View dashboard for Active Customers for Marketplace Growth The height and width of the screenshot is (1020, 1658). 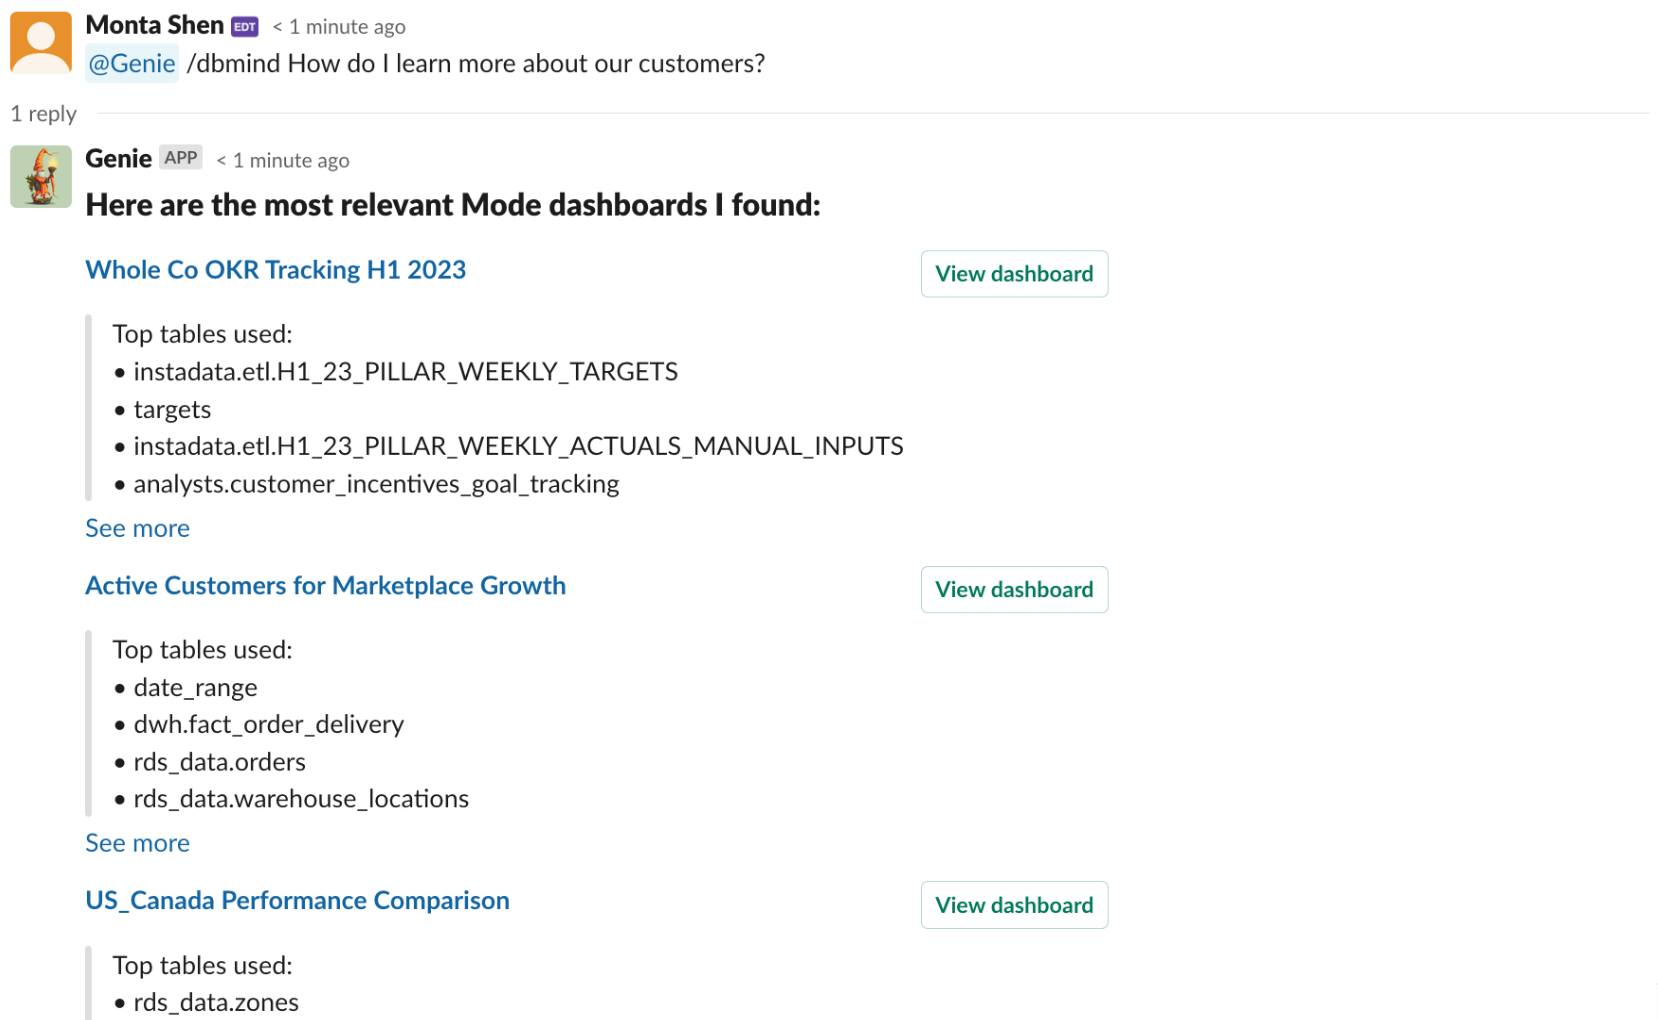tap(1014, 590)
